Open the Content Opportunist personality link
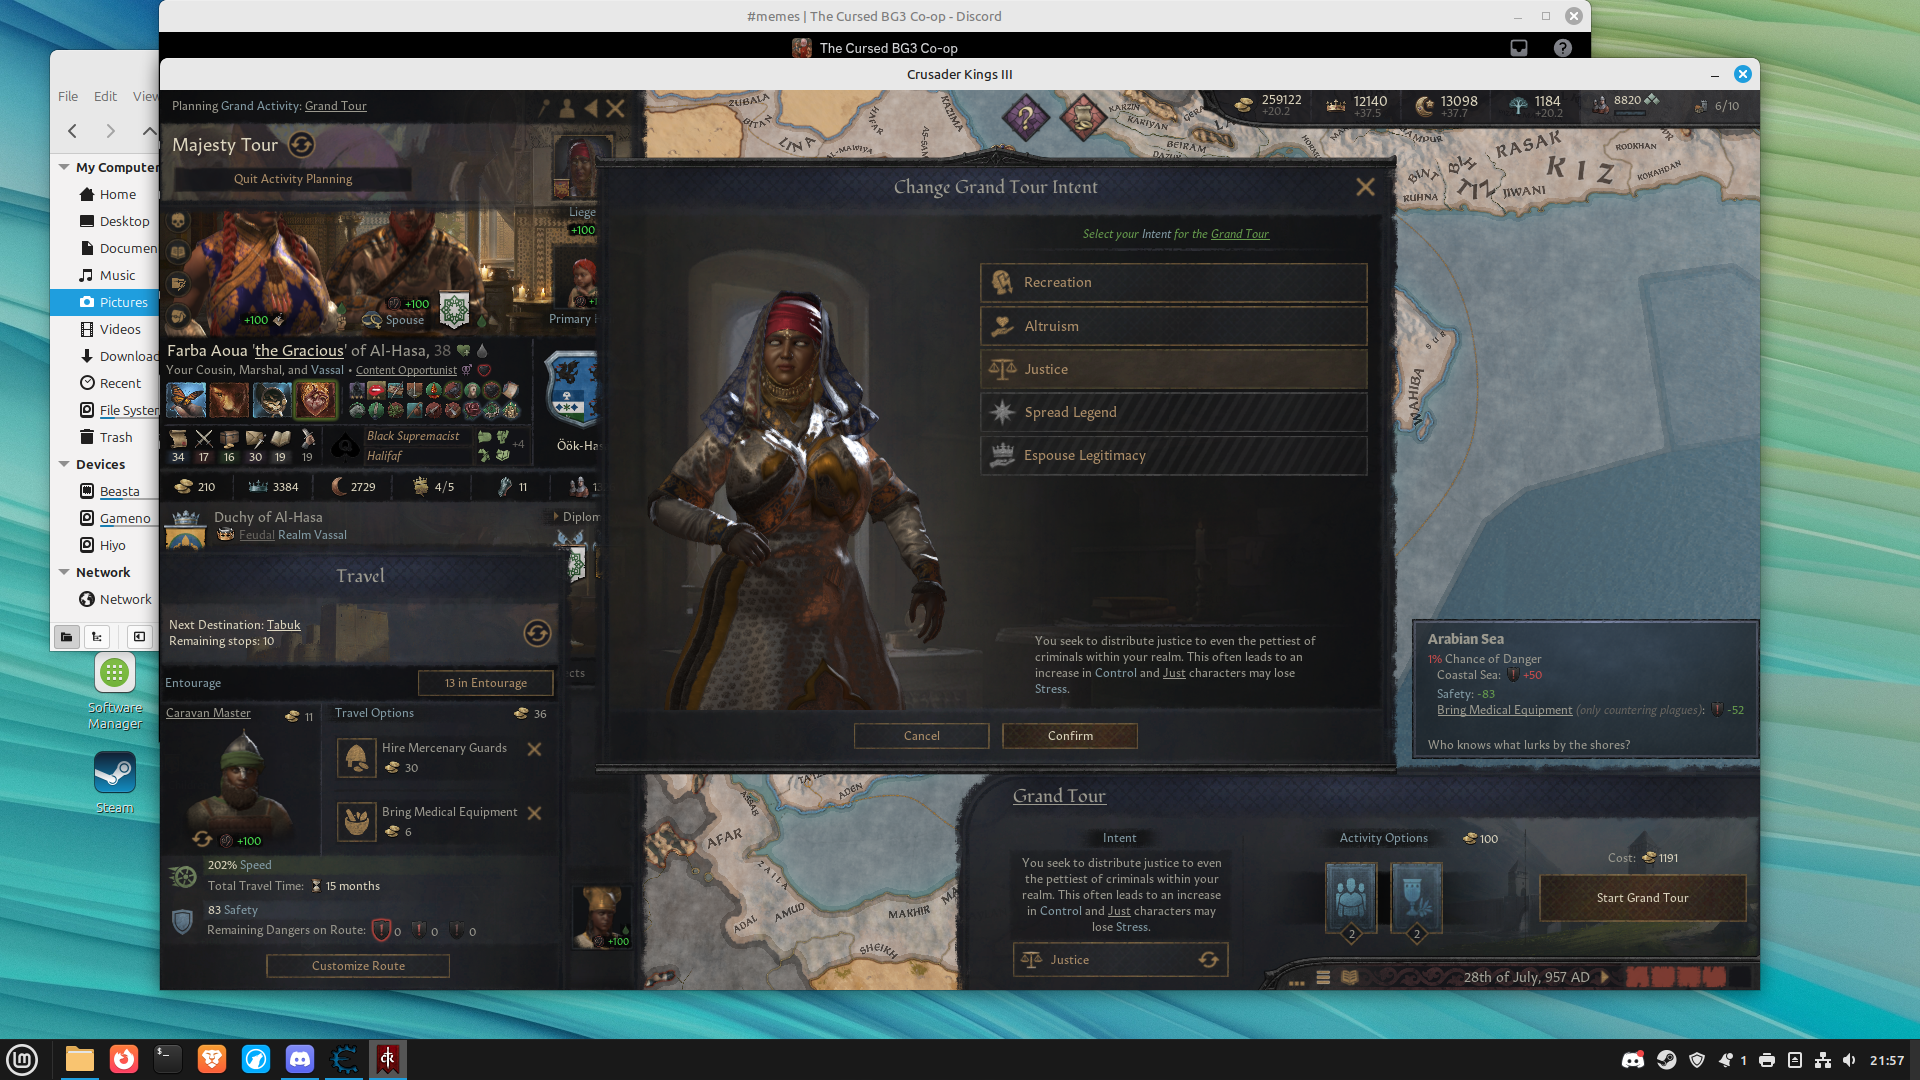Screen dimensions: 1920x1080 click(x=406, y=370)
